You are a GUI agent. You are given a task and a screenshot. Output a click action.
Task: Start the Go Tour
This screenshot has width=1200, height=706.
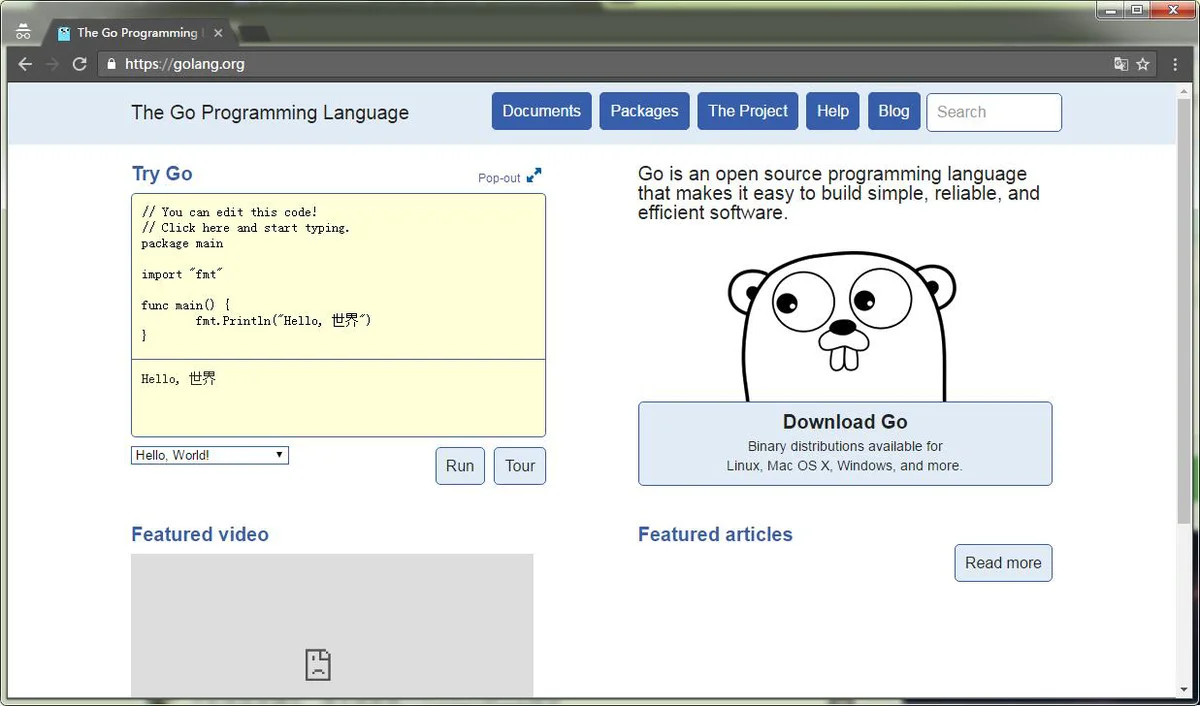tap(520, 466)
